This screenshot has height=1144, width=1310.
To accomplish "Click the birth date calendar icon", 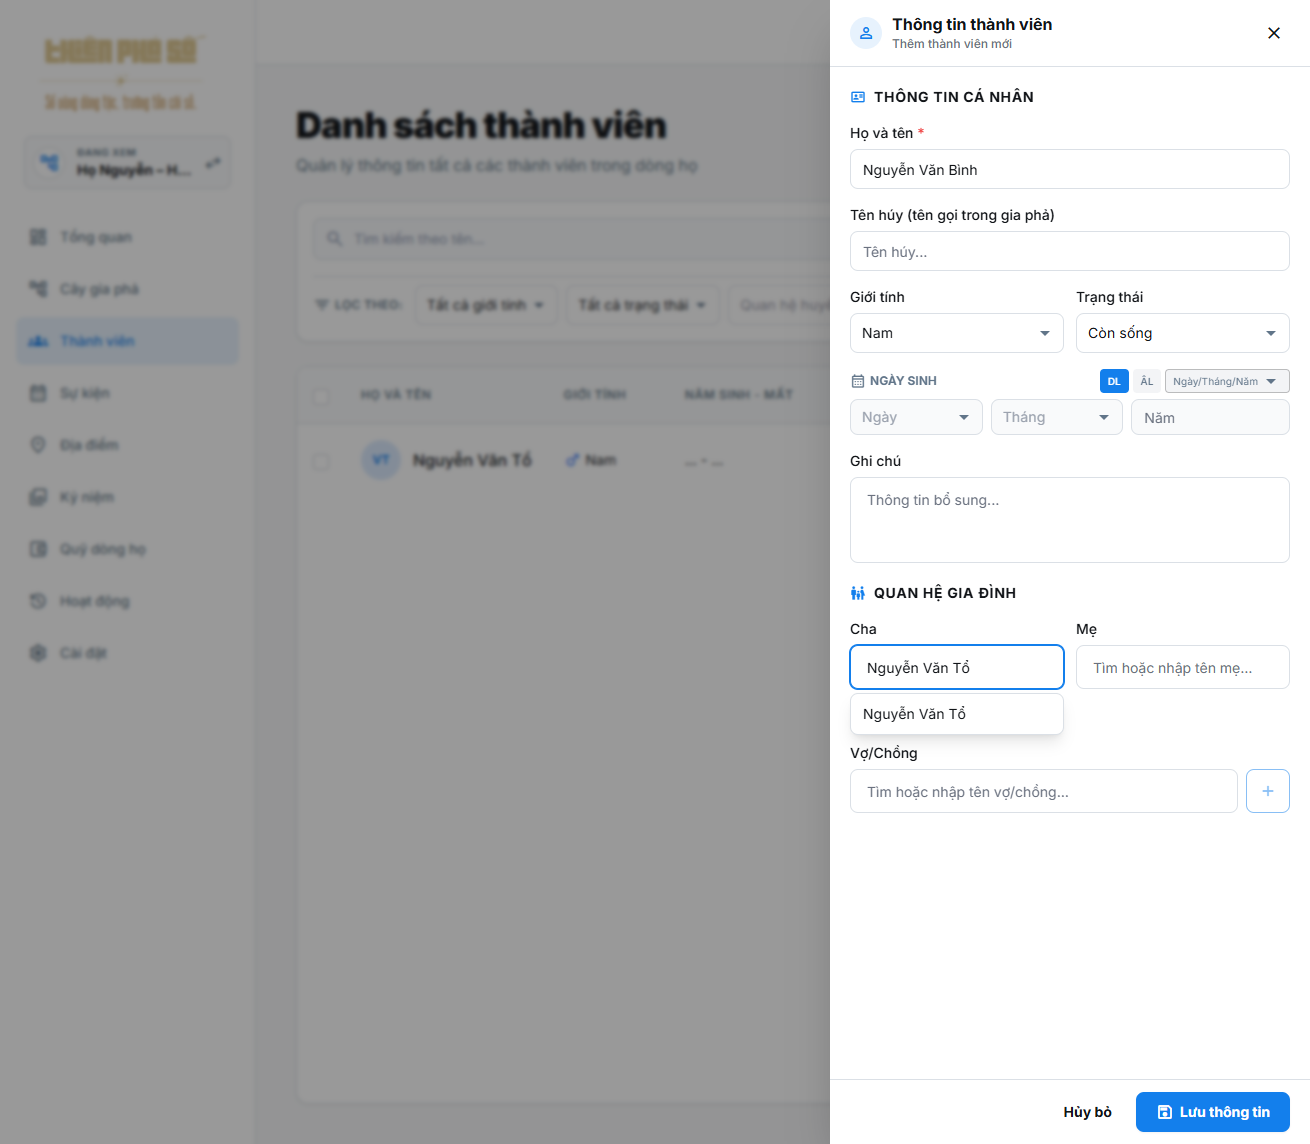I will point(857,381).
